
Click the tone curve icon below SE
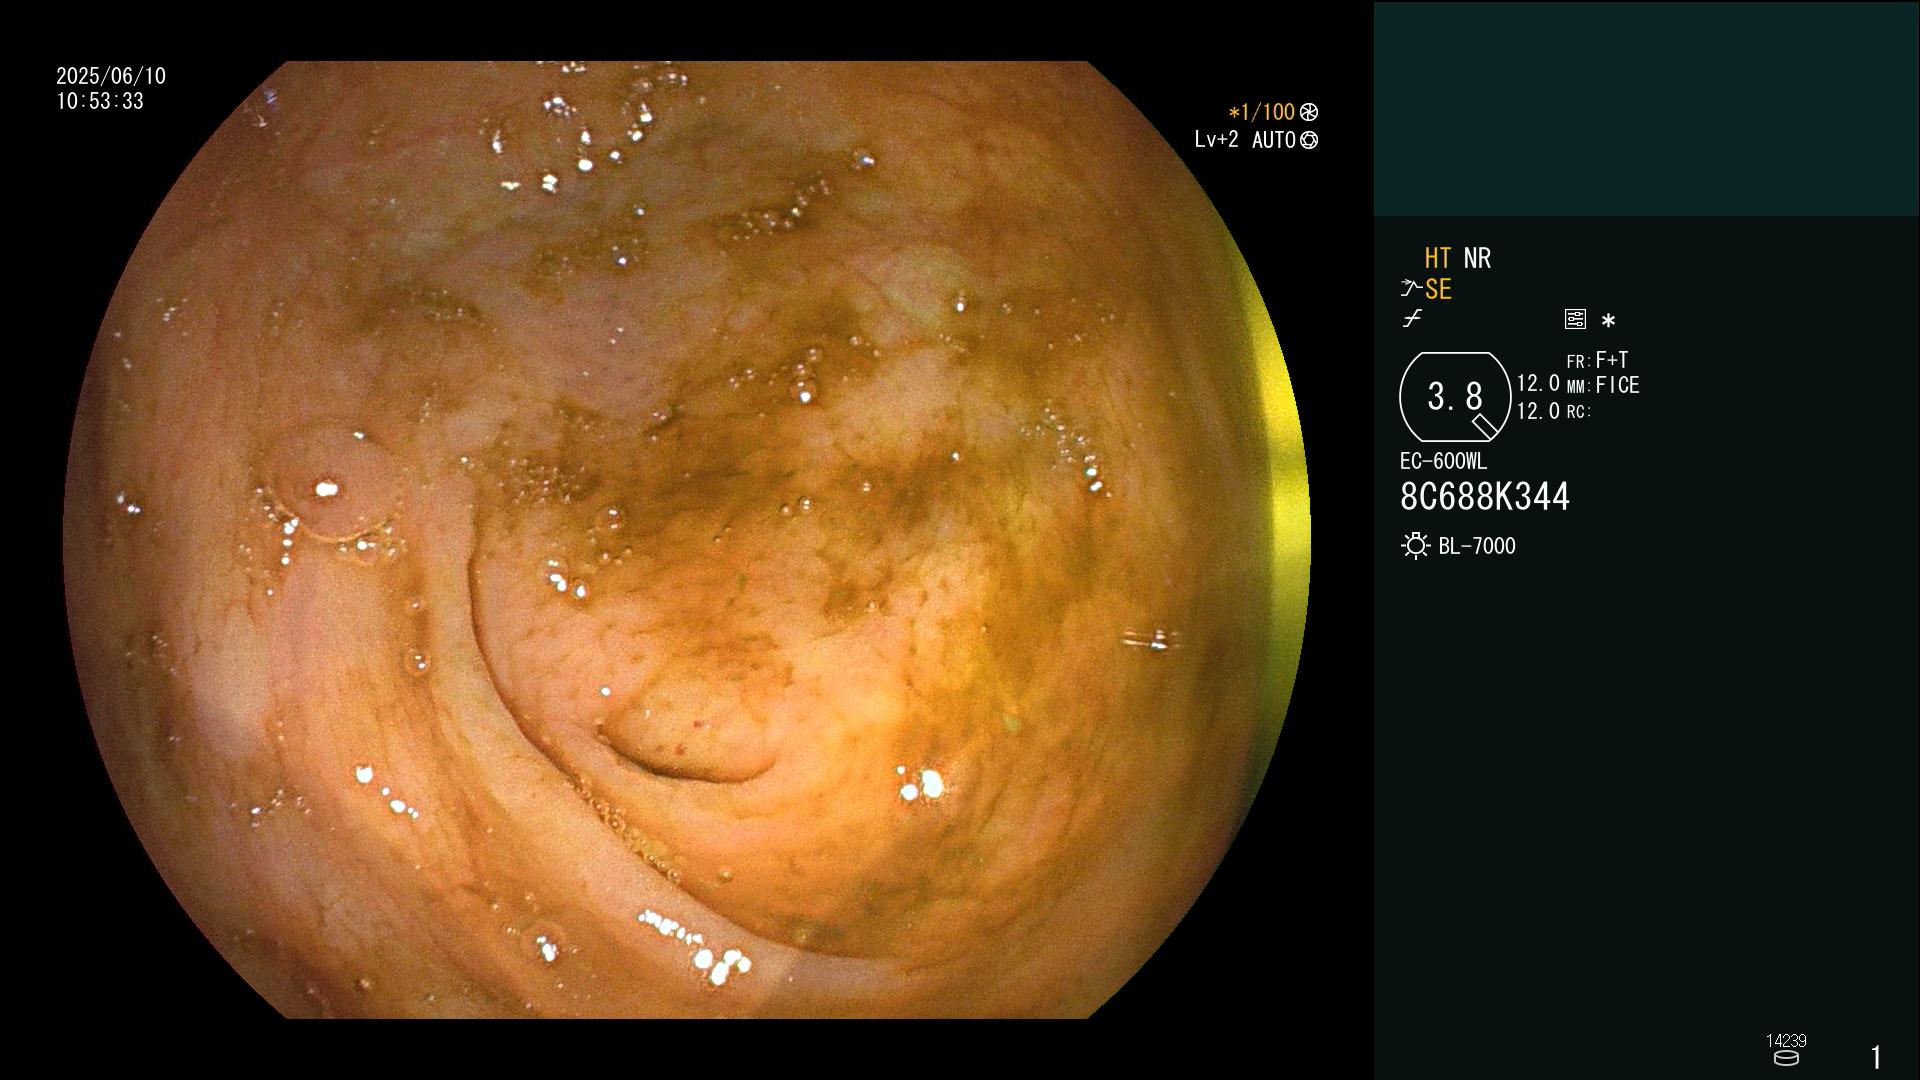tap(1412, 319)
